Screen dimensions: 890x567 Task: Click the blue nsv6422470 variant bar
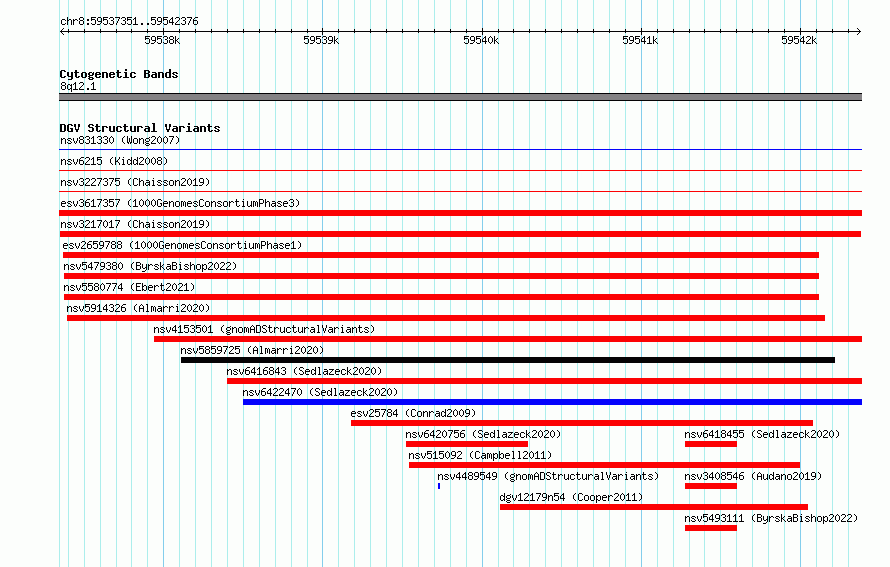click(552, 402)
